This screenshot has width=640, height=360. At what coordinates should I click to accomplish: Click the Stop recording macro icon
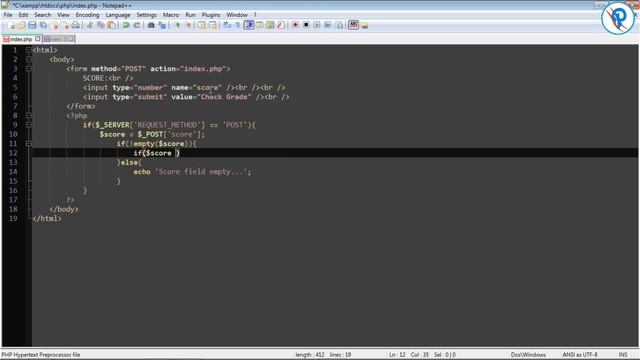pyautogui.click(x=306, y=25)
